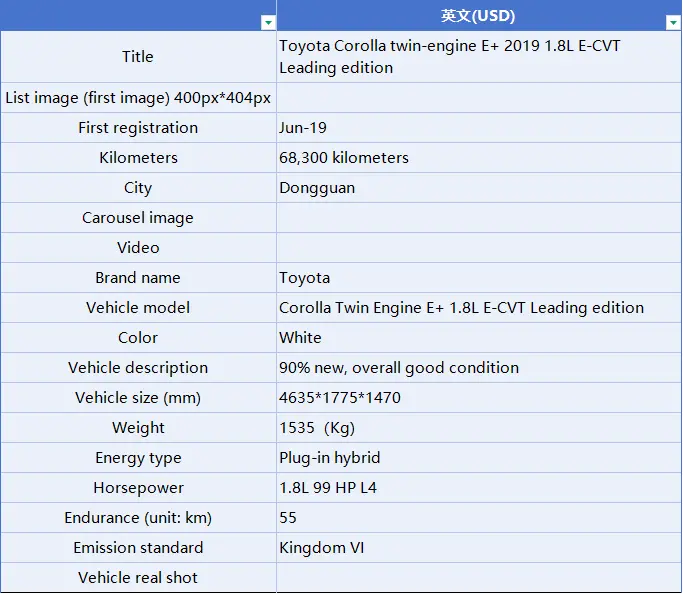
Task: Click the 68,300 kilometers cell
Action: (479, 158)
